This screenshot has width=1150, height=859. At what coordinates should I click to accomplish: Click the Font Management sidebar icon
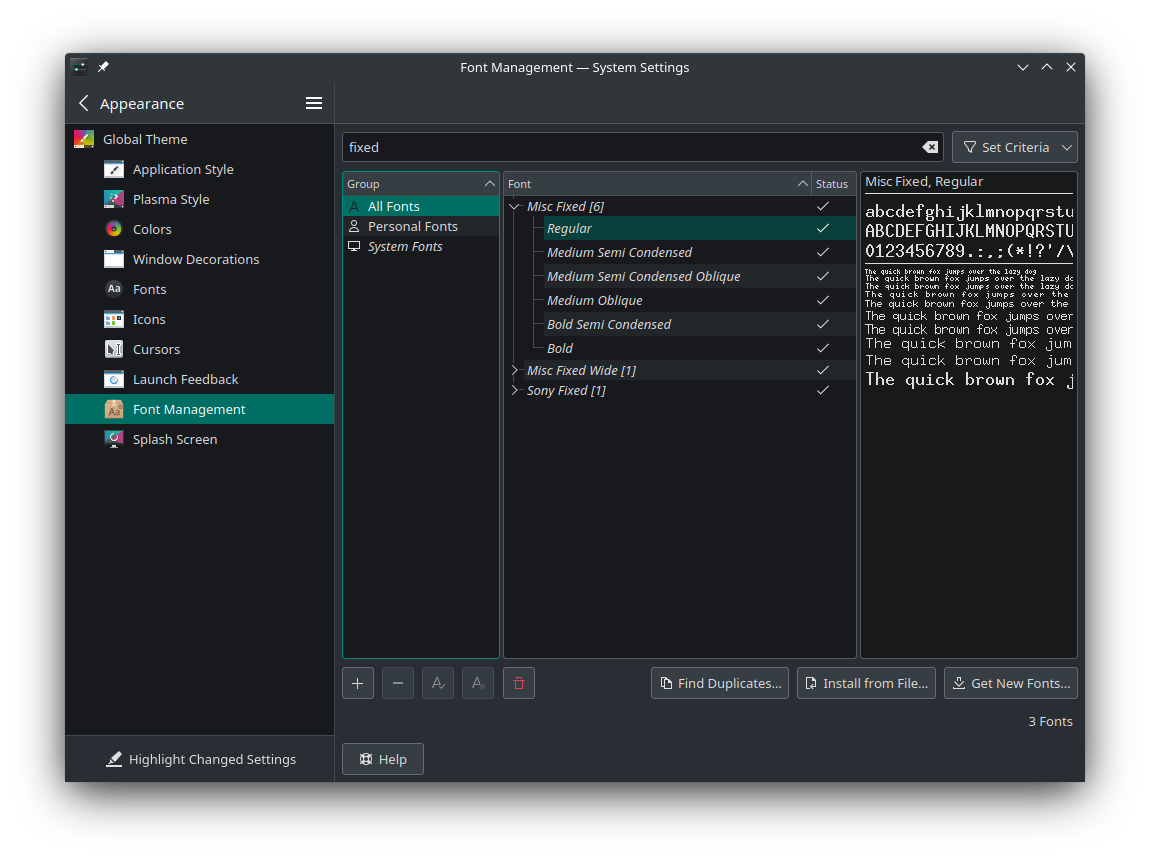tap(114, 409)
